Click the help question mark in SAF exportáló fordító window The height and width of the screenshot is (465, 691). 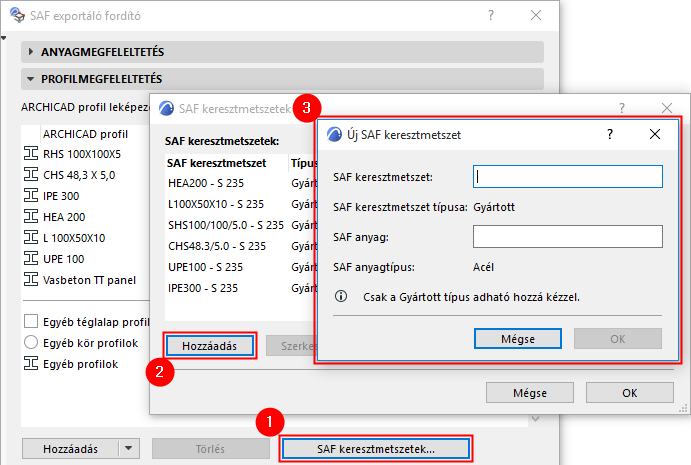pyautogui.click(x=491, y=15)
